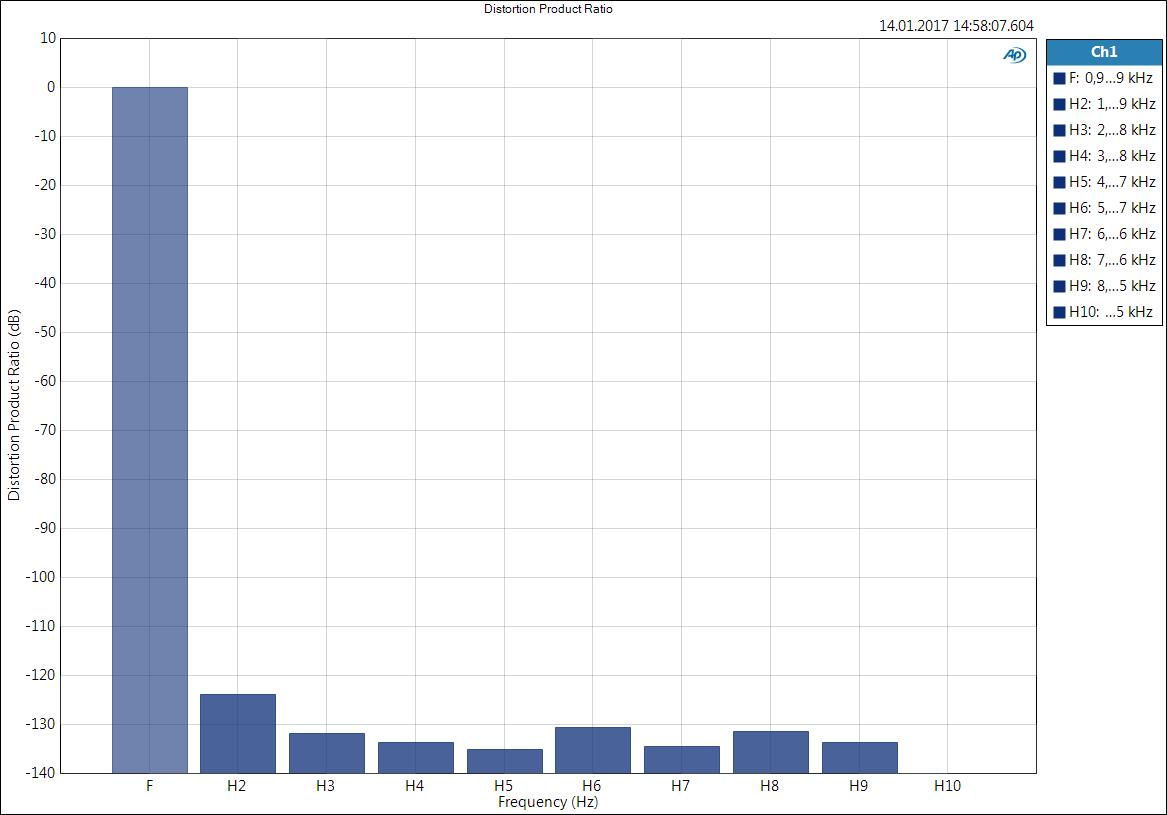Click the H9 harmonic bar
This screenshot has width=1167, height=815.
860,758
